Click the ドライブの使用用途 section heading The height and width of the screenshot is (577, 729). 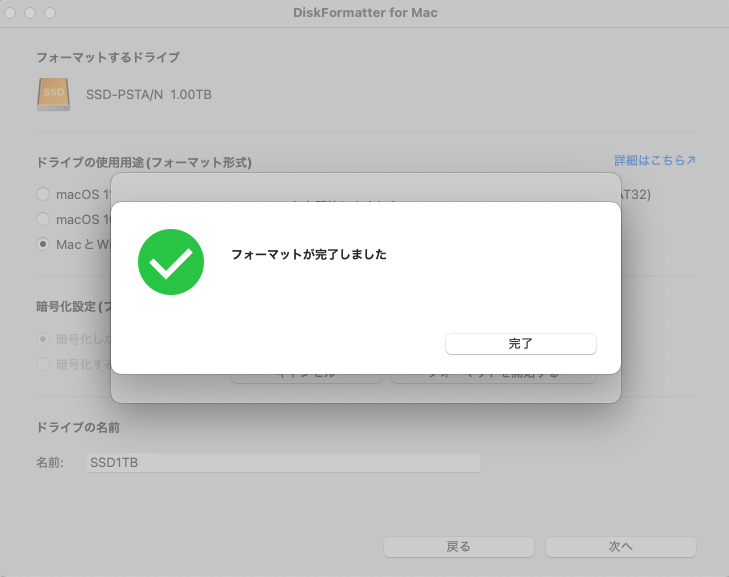pos(143,162)
